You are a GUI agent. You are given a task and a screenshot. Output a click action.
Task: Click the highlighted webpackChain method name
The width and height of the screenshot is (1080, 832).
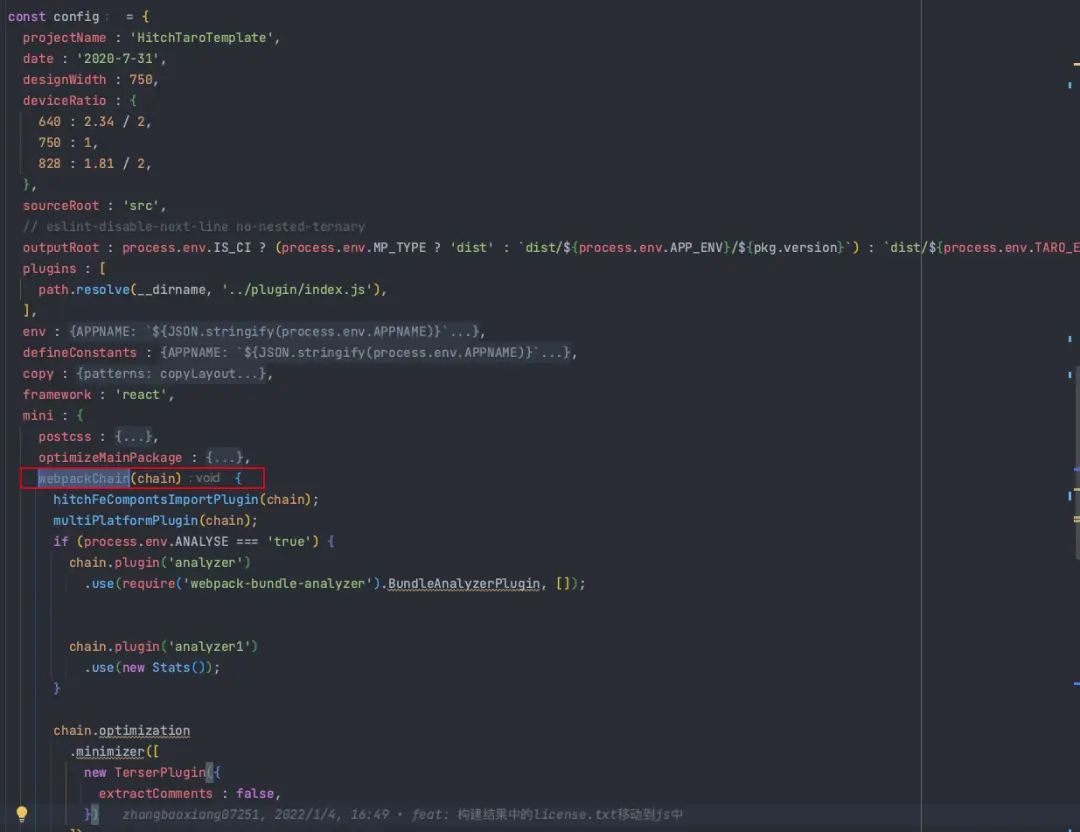tap(83, 478)
